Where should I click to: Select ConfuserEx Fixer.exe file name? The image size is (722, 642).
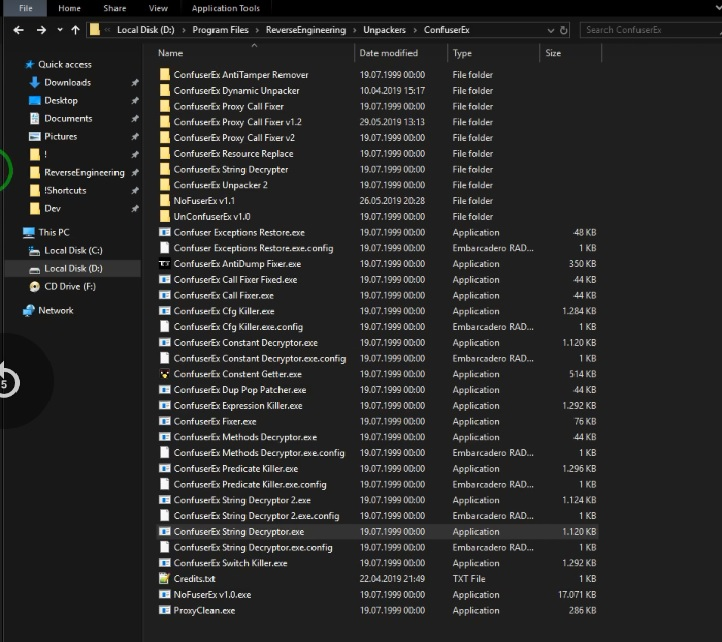click(x=215, y=421)
